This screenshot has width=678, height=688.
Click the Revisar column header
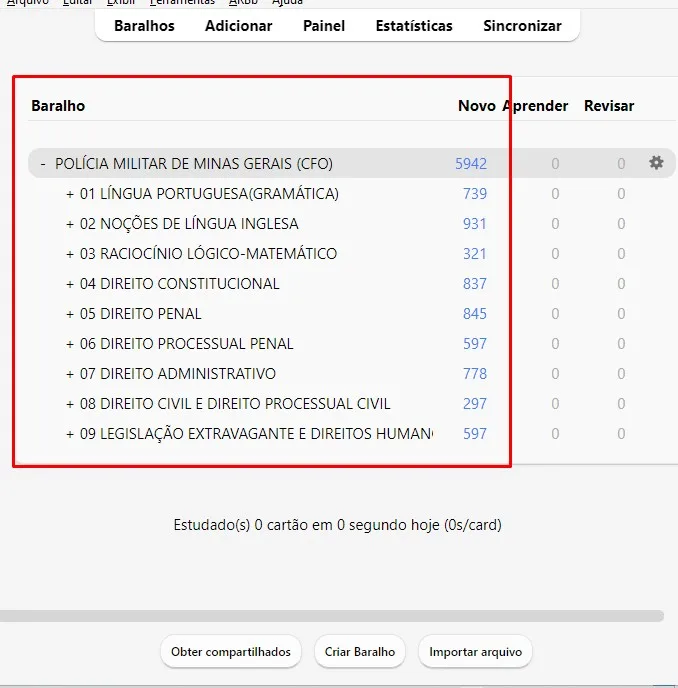pyautogui.click(x=609, y=106)
